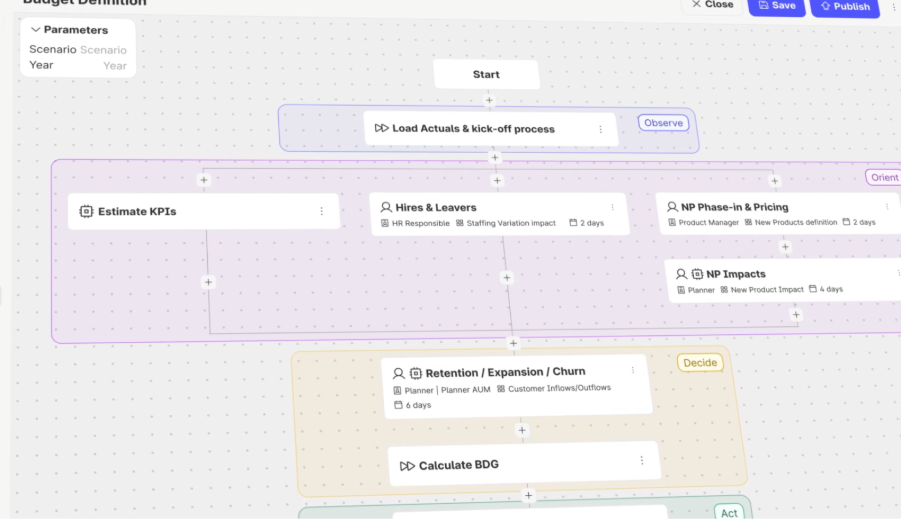Click the Close button
The image size is (901, 519).
tap(713, 5)
